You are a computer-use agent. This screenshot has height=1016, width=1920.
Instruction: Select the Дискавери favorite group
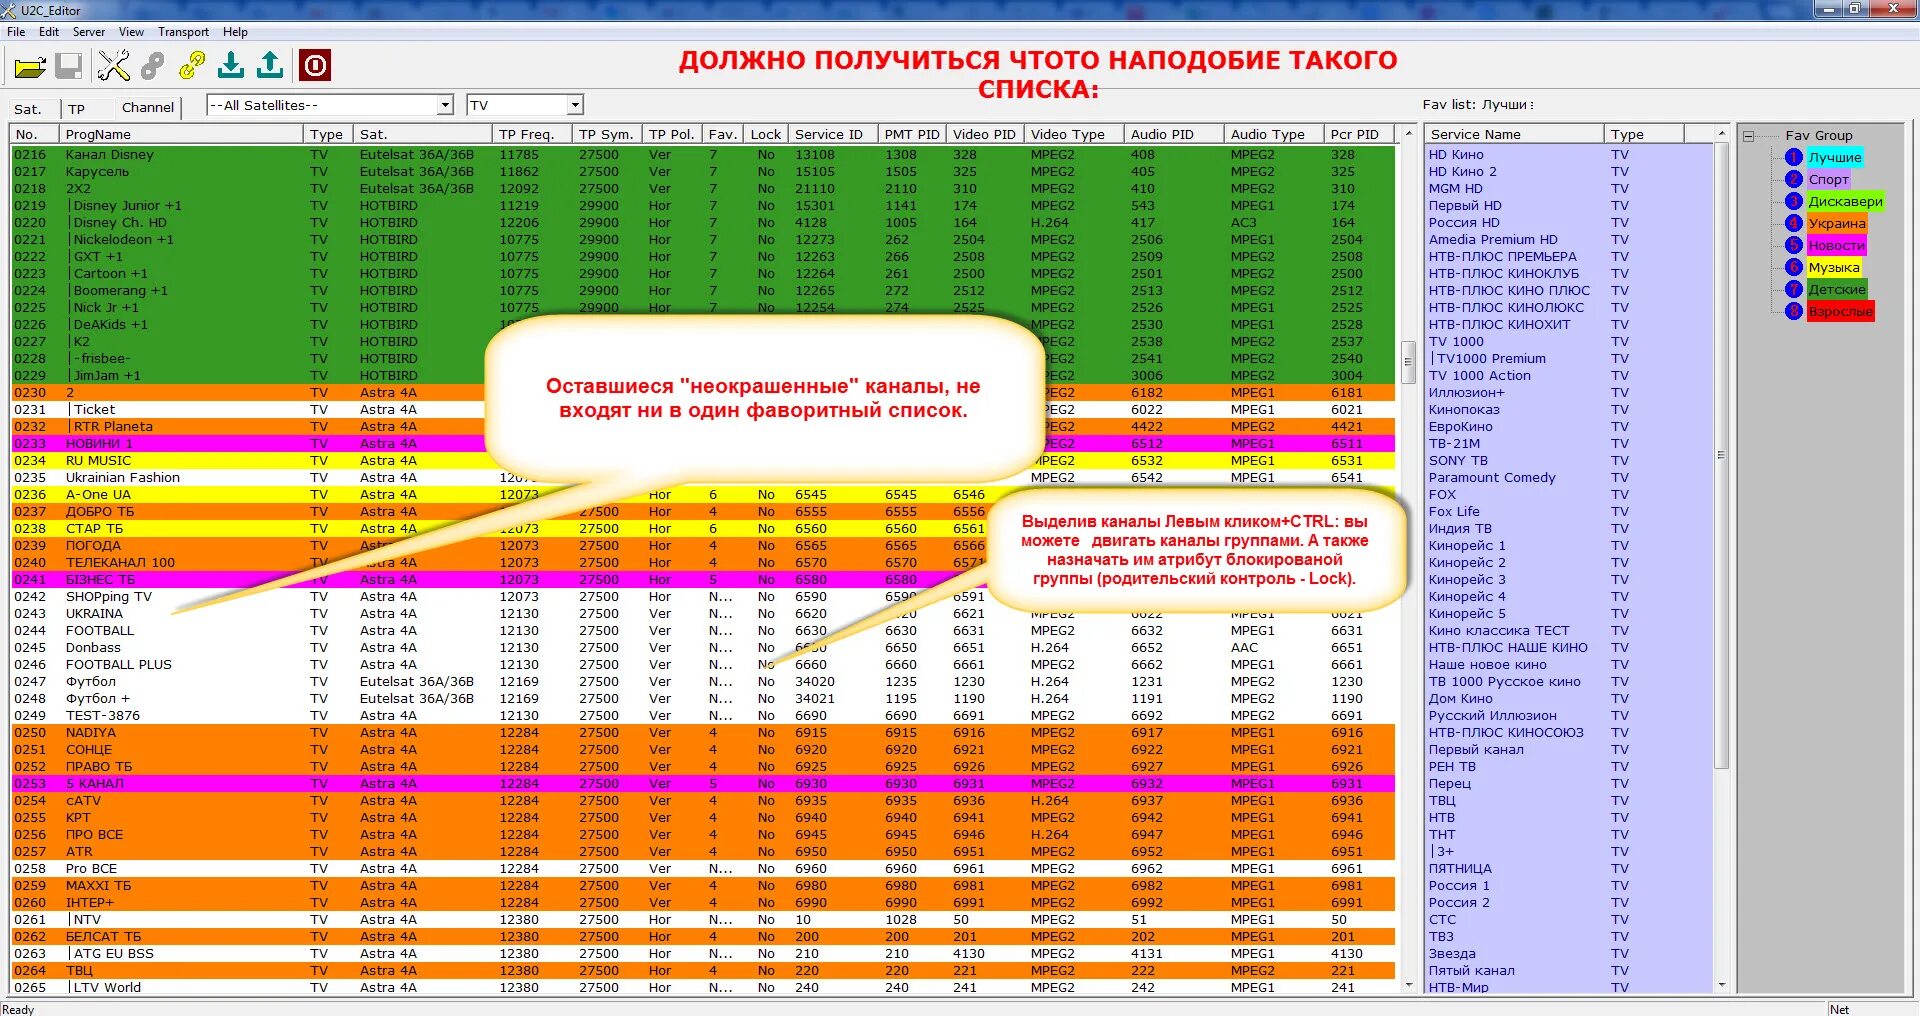point(1845,201)
